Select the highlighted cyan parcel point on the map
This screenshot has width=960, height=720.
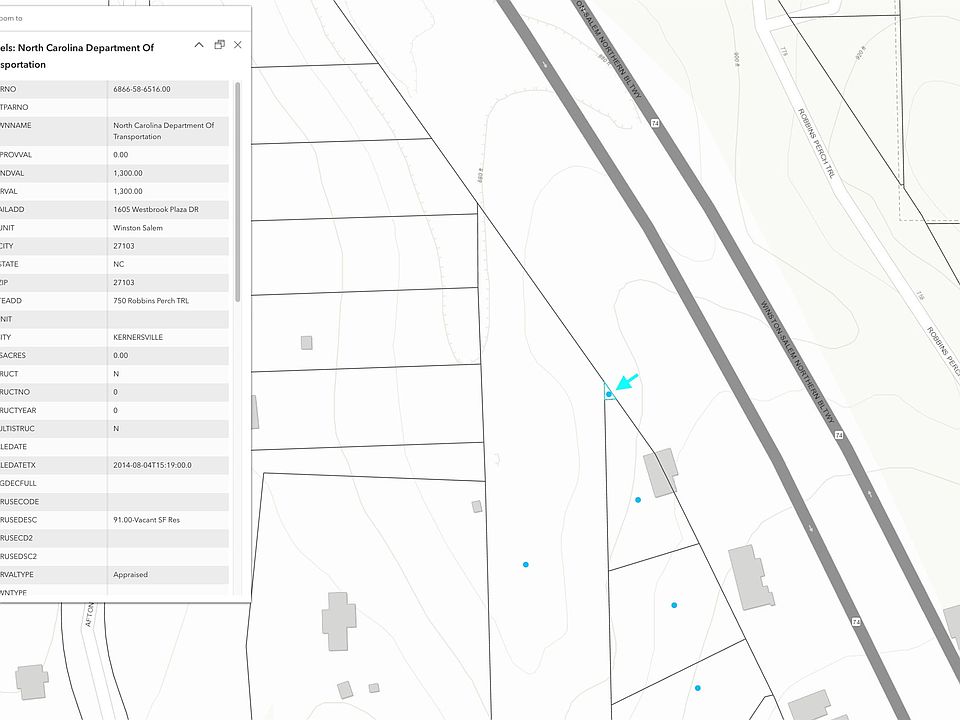[609, 394]
